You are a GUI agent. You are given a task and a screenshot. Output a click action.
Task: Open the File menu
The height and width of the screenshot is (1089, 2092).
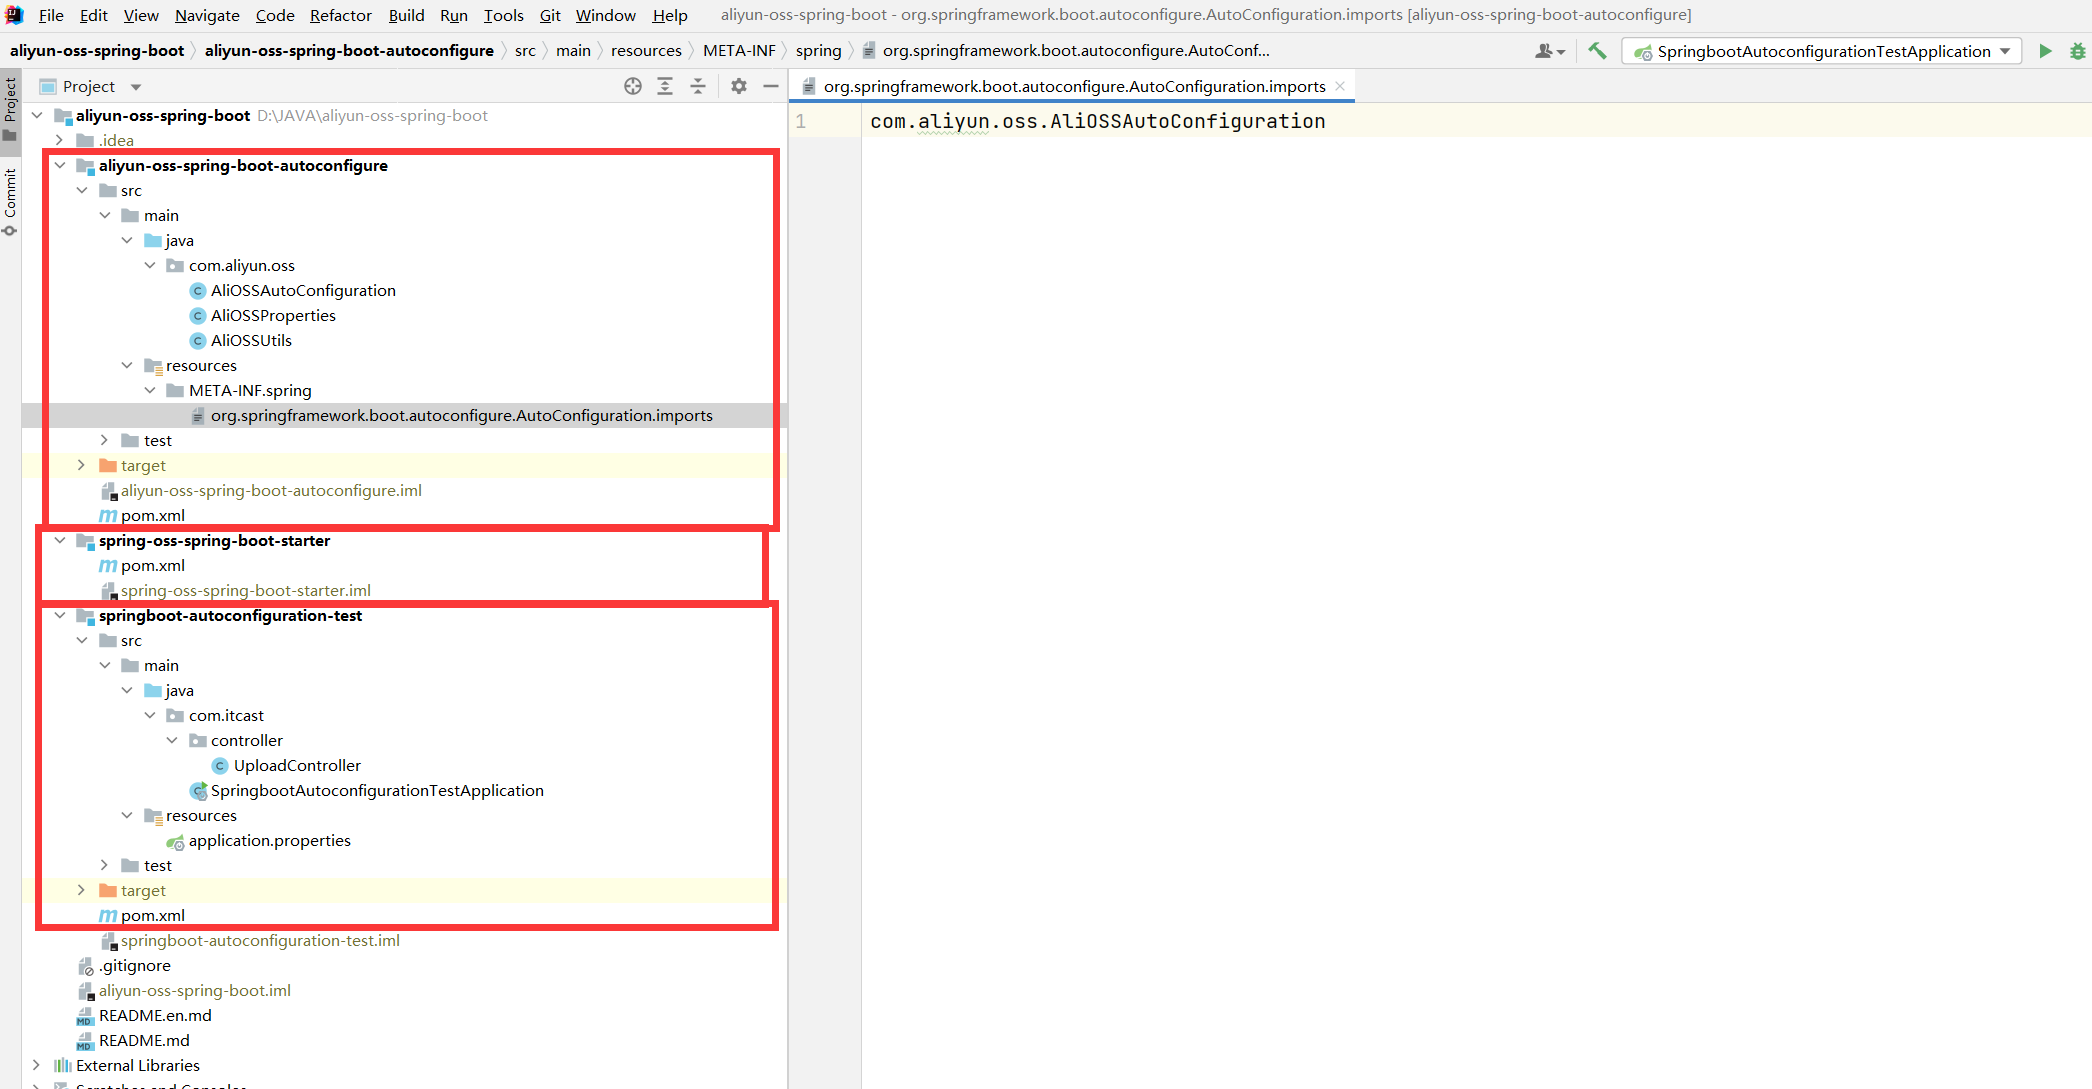pos(51,15)
